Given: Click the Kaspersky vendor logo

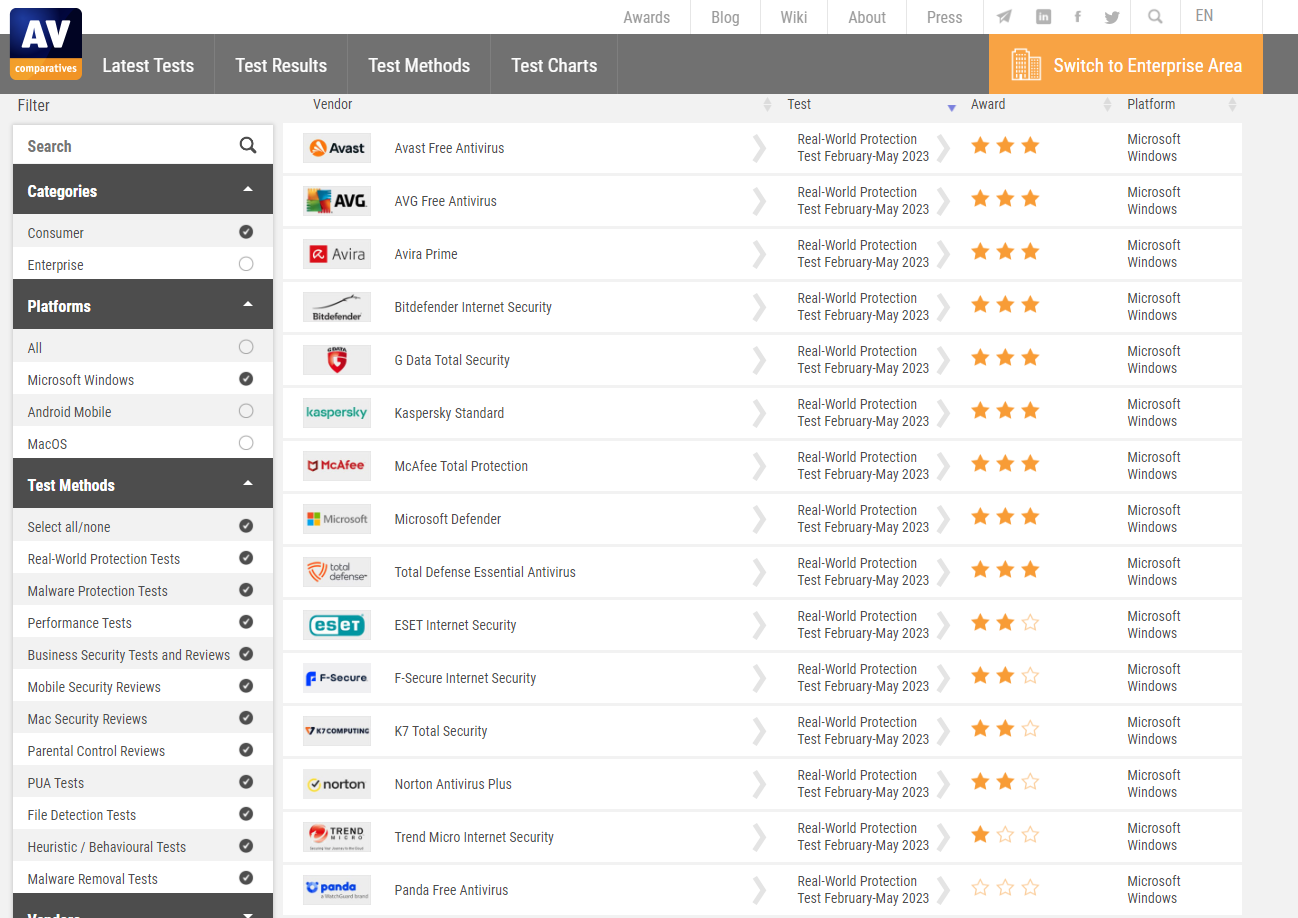Looking at the screenshot, I should (x=337, y=413).
